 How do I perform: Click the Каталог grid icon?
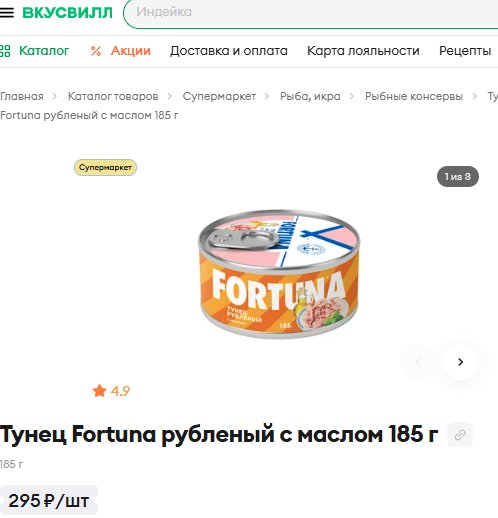[5, 51]
